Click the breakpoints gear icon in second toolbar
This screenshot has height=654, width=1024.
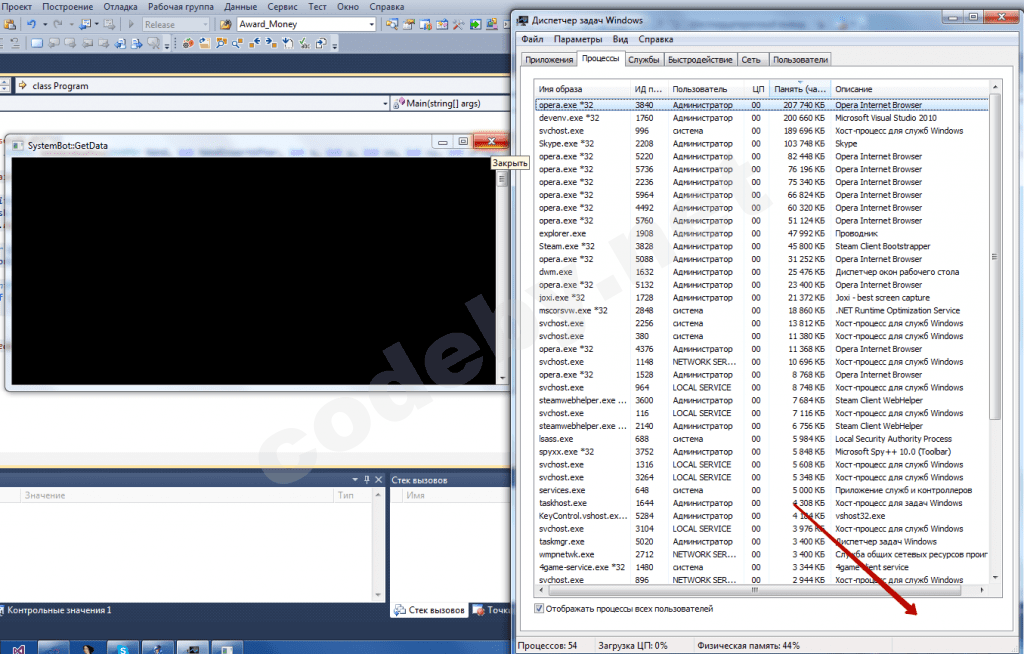188,44
